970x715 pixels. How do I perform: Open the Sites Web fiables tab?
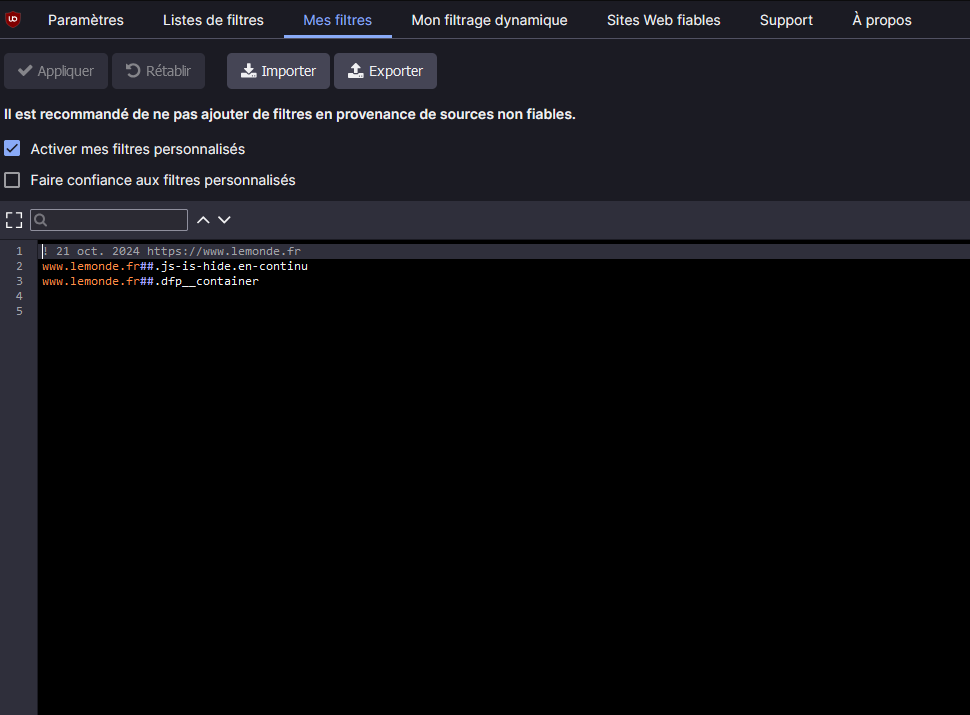click(663, 20)
